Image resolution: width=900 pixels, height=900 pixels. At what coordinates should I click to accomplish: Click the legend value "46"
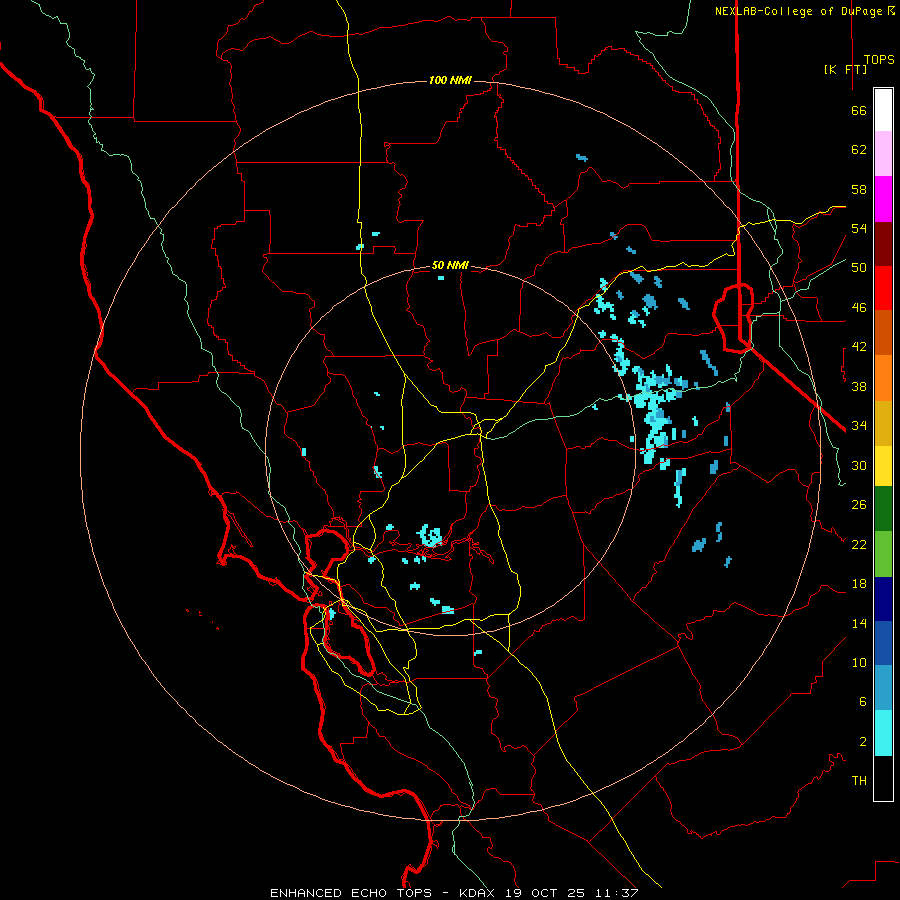coord(859,308)
